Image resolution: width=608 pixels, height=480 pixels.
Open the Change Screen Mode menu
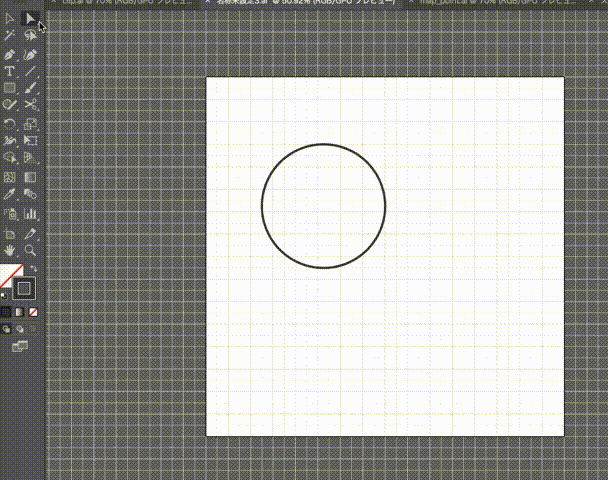click(19, 345)
